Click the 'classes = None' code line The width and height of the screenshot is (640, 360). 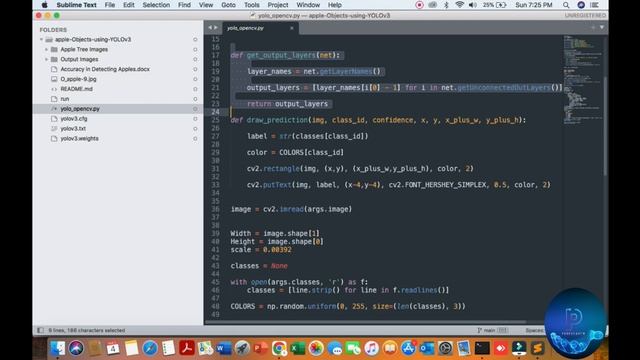tap(259, 266)
